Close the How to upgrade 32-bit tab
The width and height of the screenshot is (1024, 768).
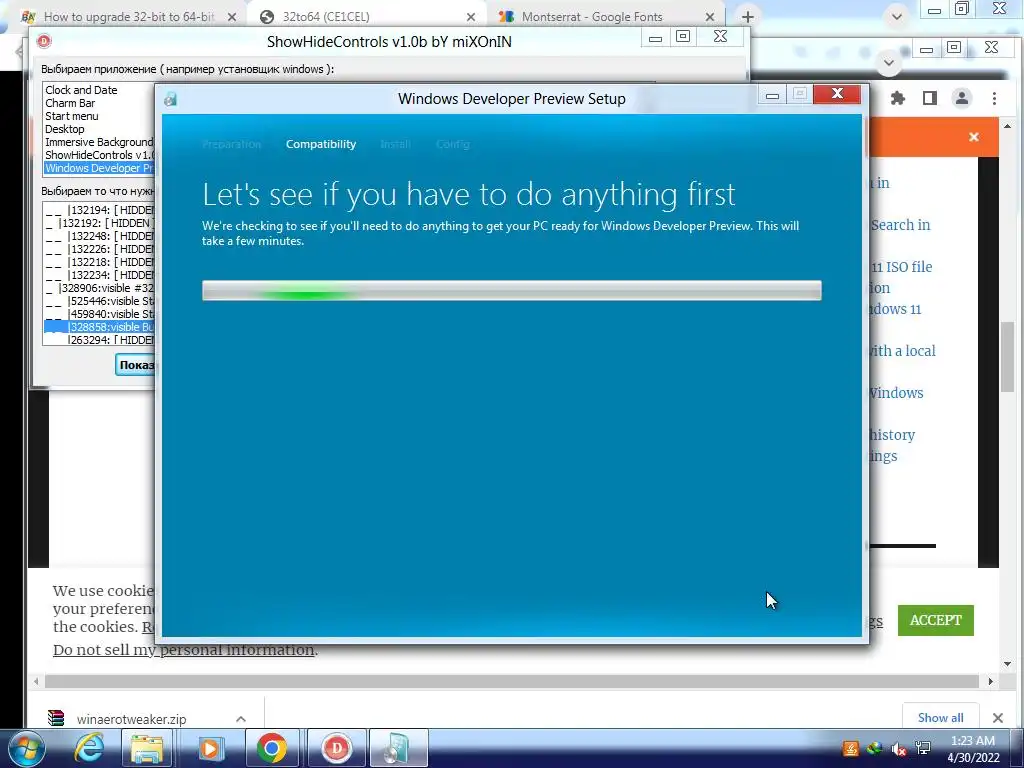(232, 17)
